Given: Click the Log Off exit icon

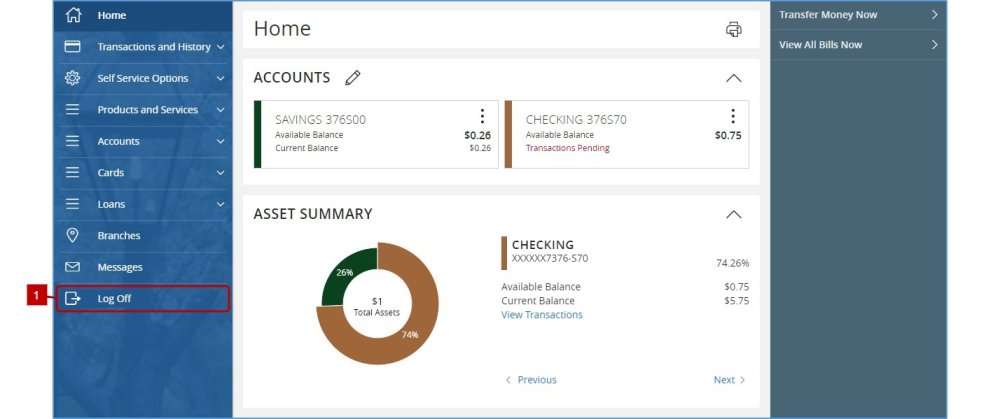Looking at the screenshot, I should click(x=73, y=298).
